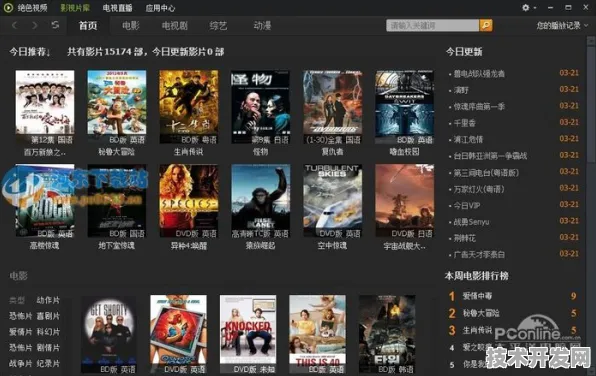Select the 动漫 navigation tab
596x376 pixels.
click(x=262, y=25)
